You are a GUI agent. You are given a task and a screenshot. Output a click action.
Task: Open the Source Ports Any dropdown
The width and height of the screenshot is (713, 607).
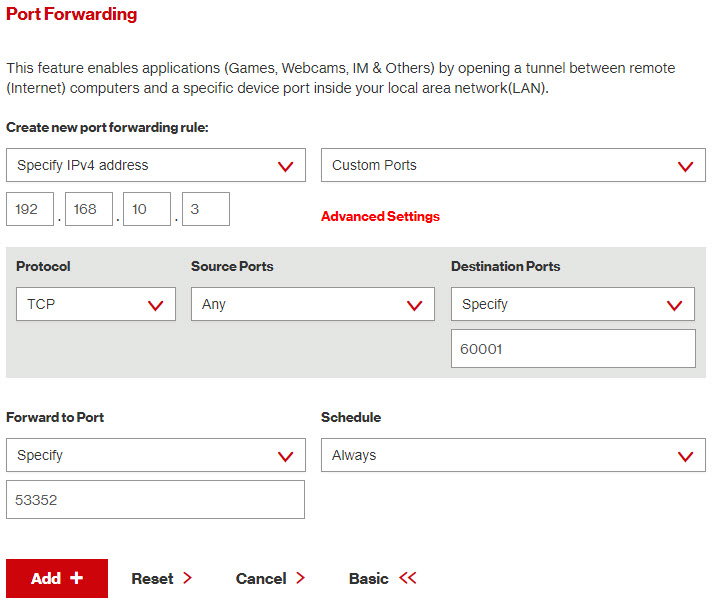(313, 304)
